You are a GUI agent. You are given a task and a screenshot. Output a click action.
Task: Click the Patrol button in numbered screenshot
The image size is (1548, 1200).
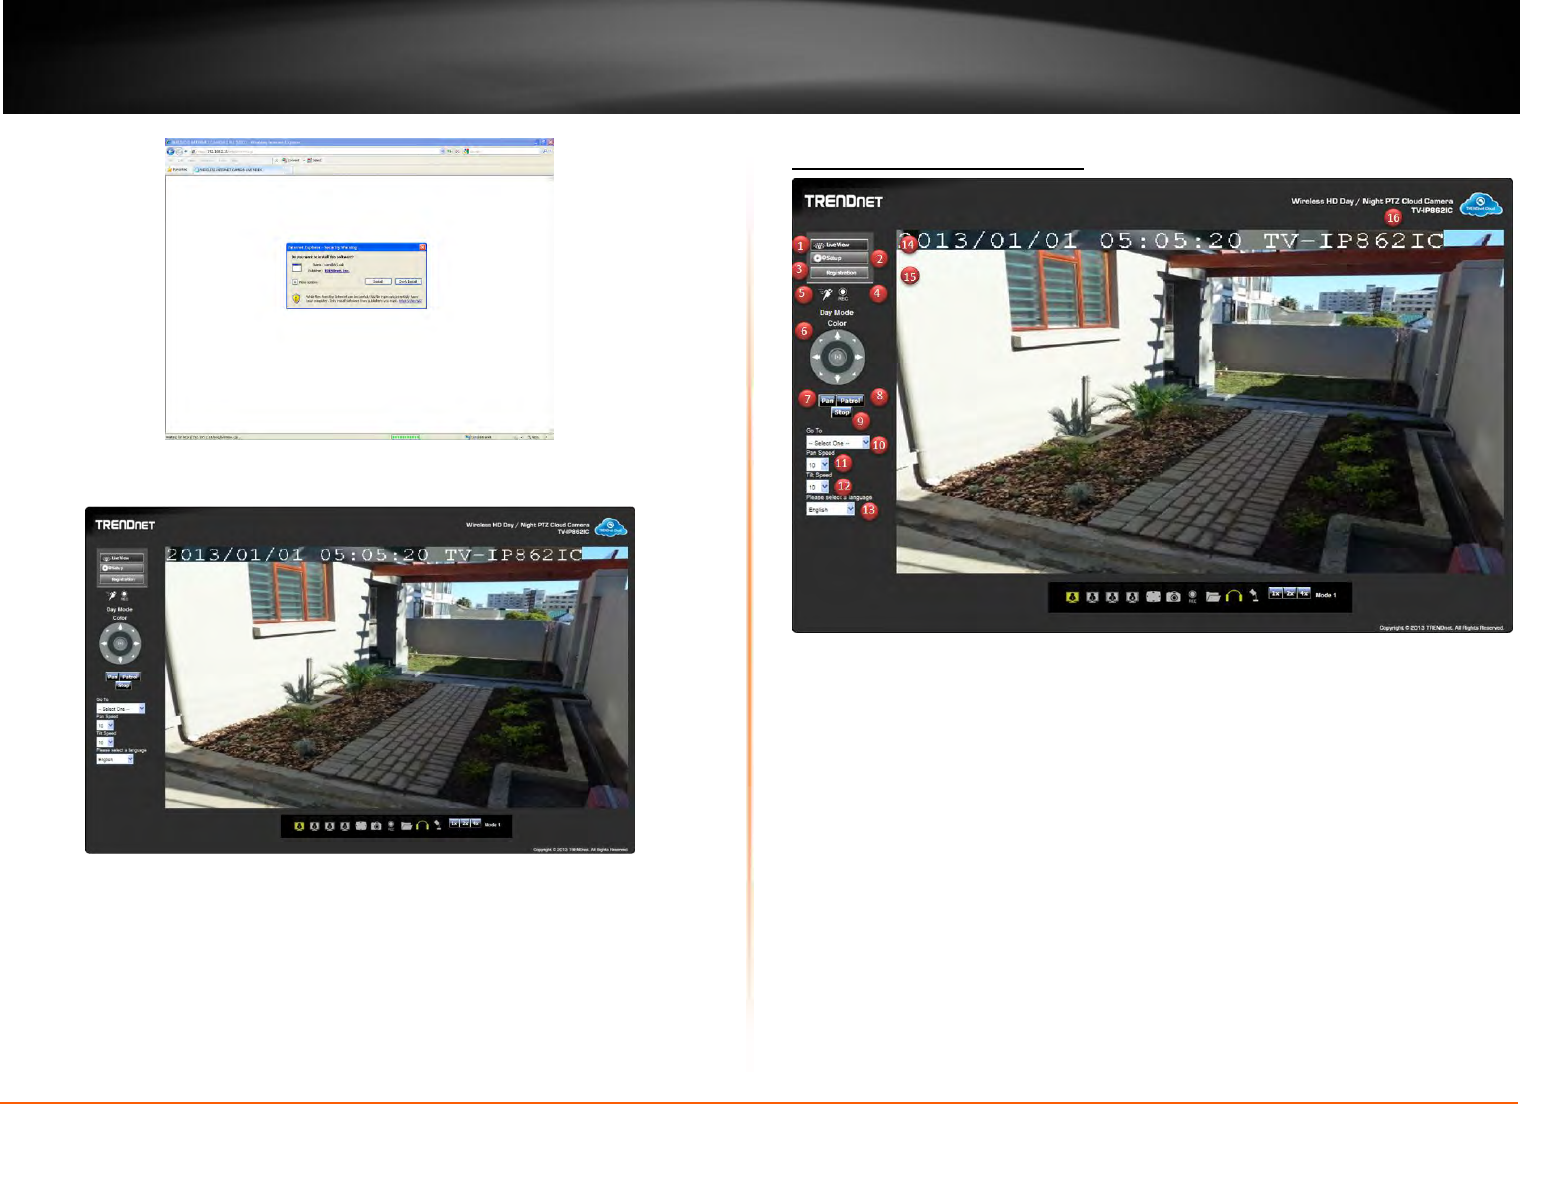850,400
